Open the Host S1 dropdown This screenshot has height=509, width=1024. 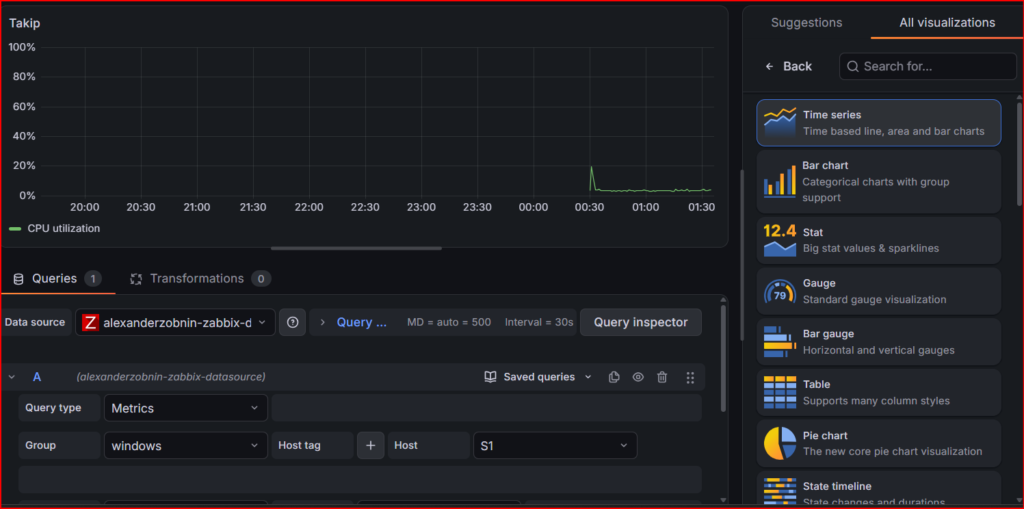[x=555, y=446]
